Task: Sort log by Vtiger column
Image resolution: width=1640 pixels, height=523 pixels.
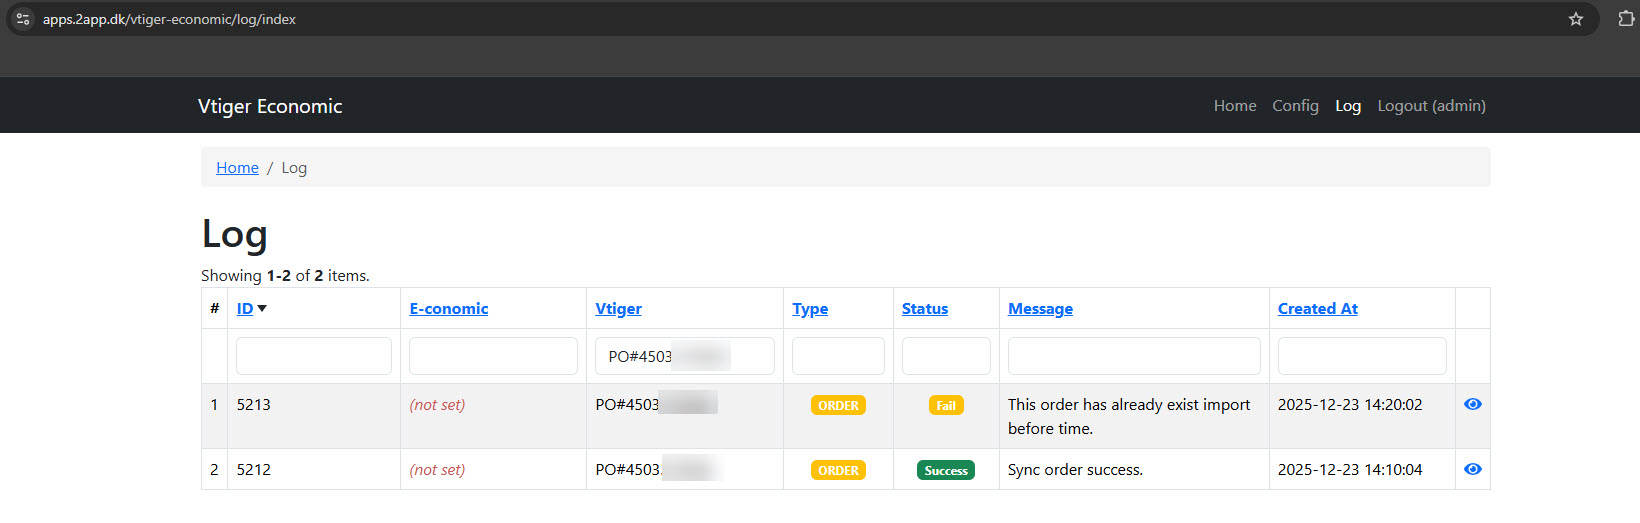Action: pos(618,309)
